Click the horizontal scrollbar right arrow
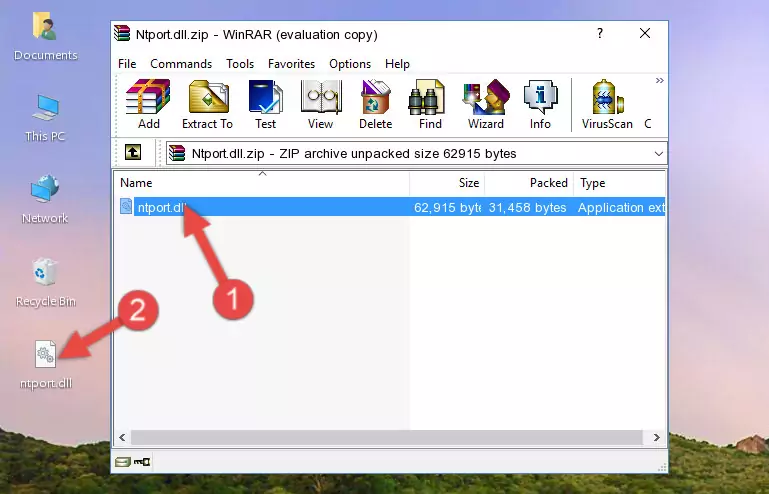 [656, 437]
